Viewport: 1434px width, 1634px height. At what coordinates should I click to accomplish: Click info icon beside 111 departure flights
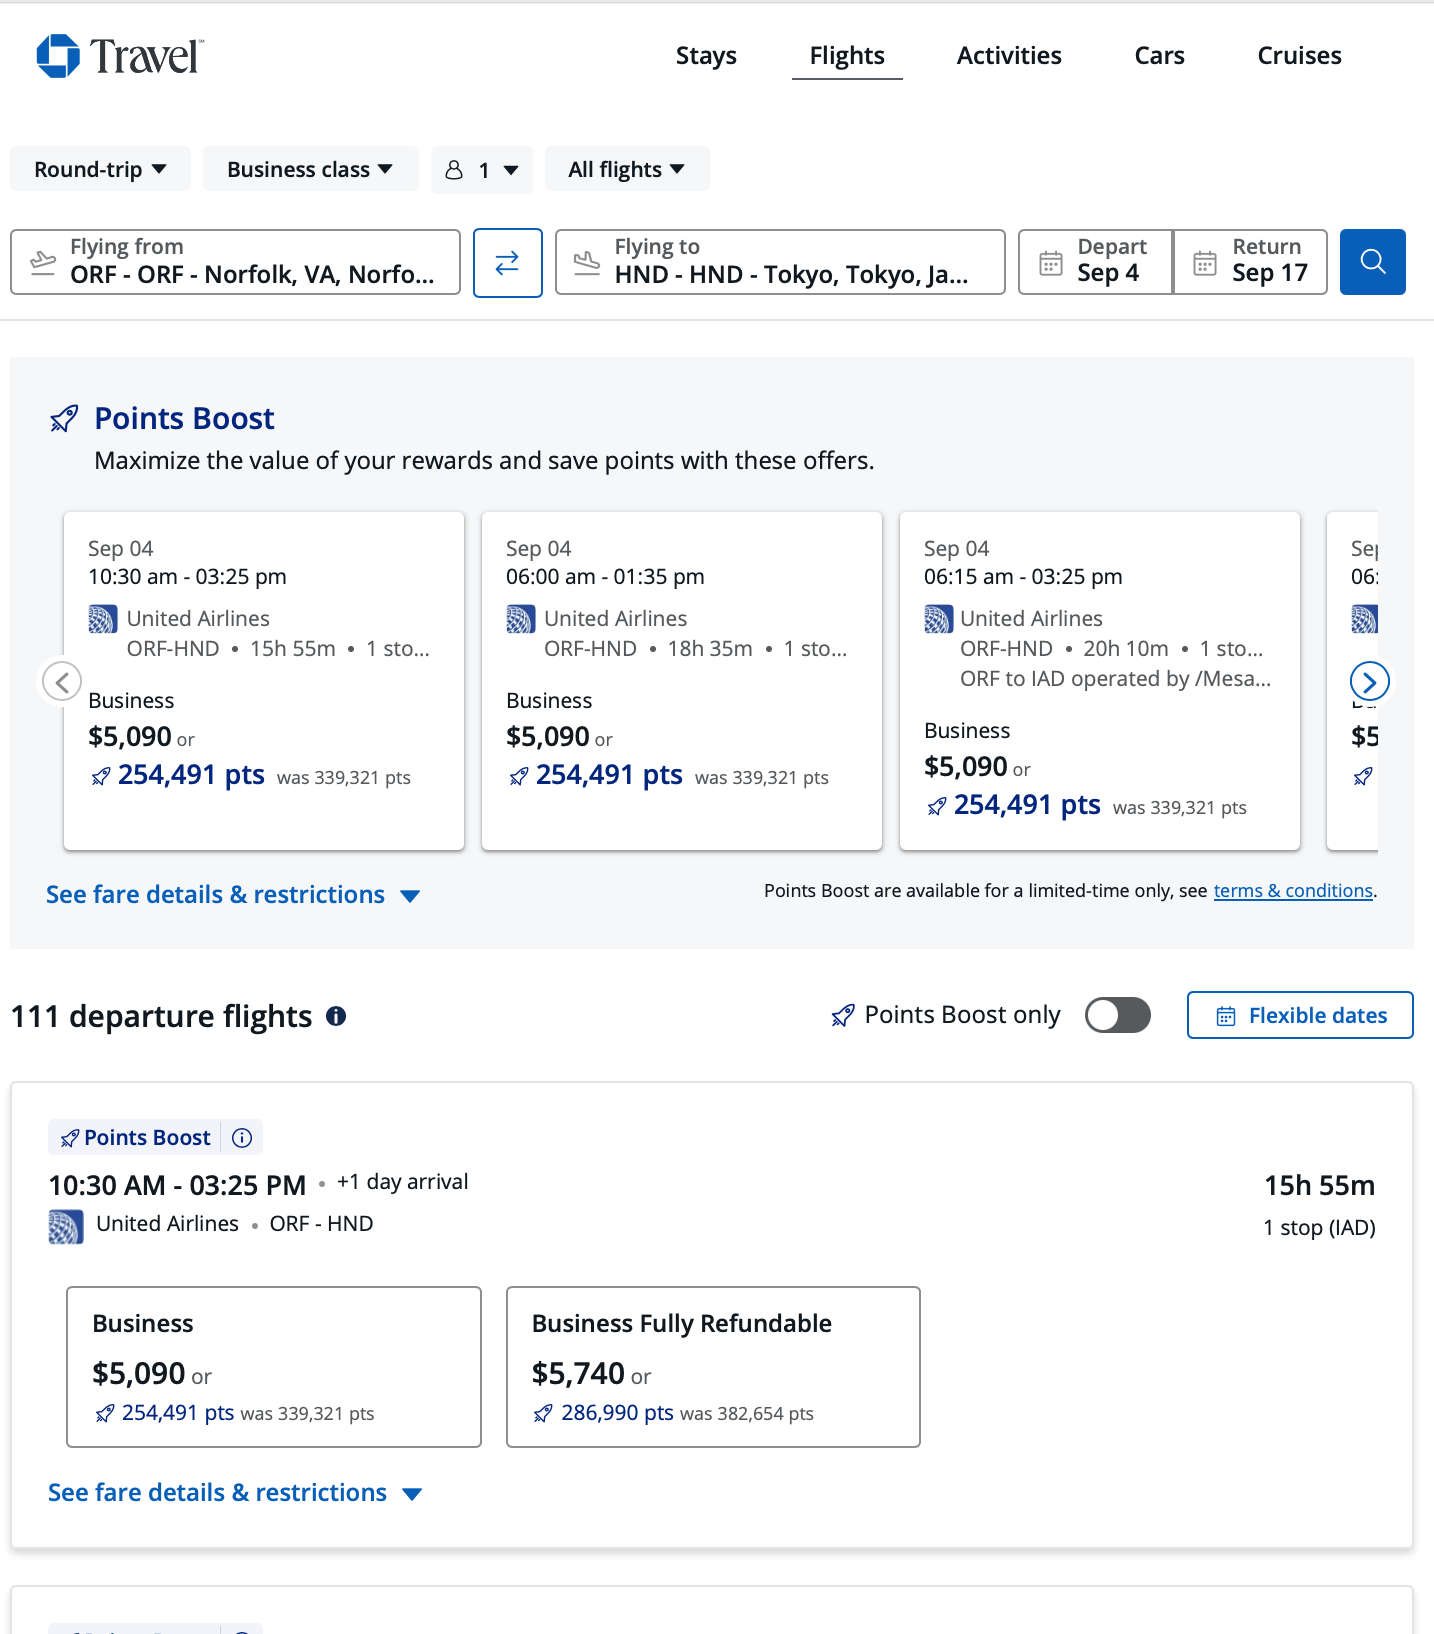(336, 1017)
